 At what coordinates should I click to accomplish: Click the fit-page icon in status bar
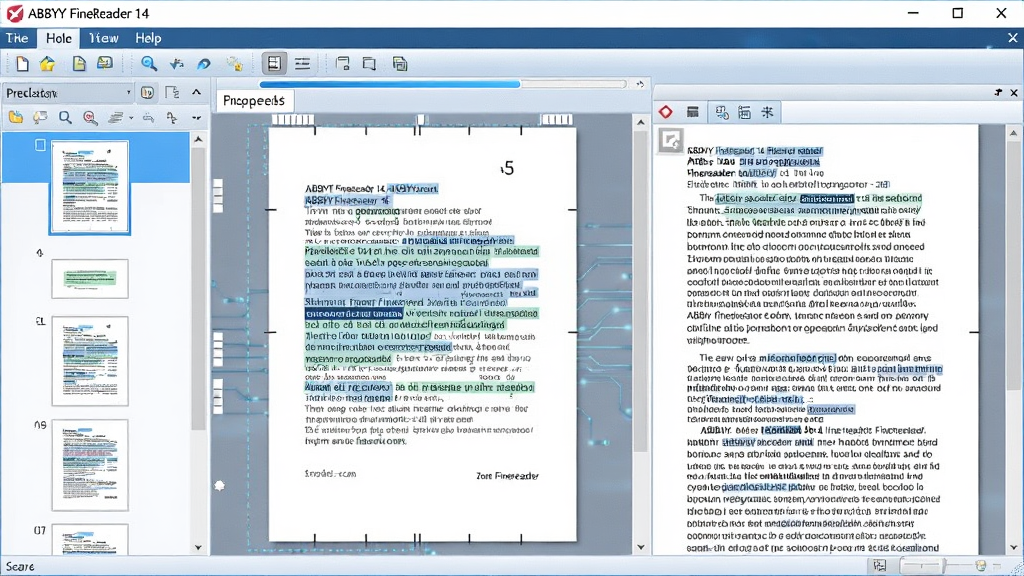coord(880,566)
